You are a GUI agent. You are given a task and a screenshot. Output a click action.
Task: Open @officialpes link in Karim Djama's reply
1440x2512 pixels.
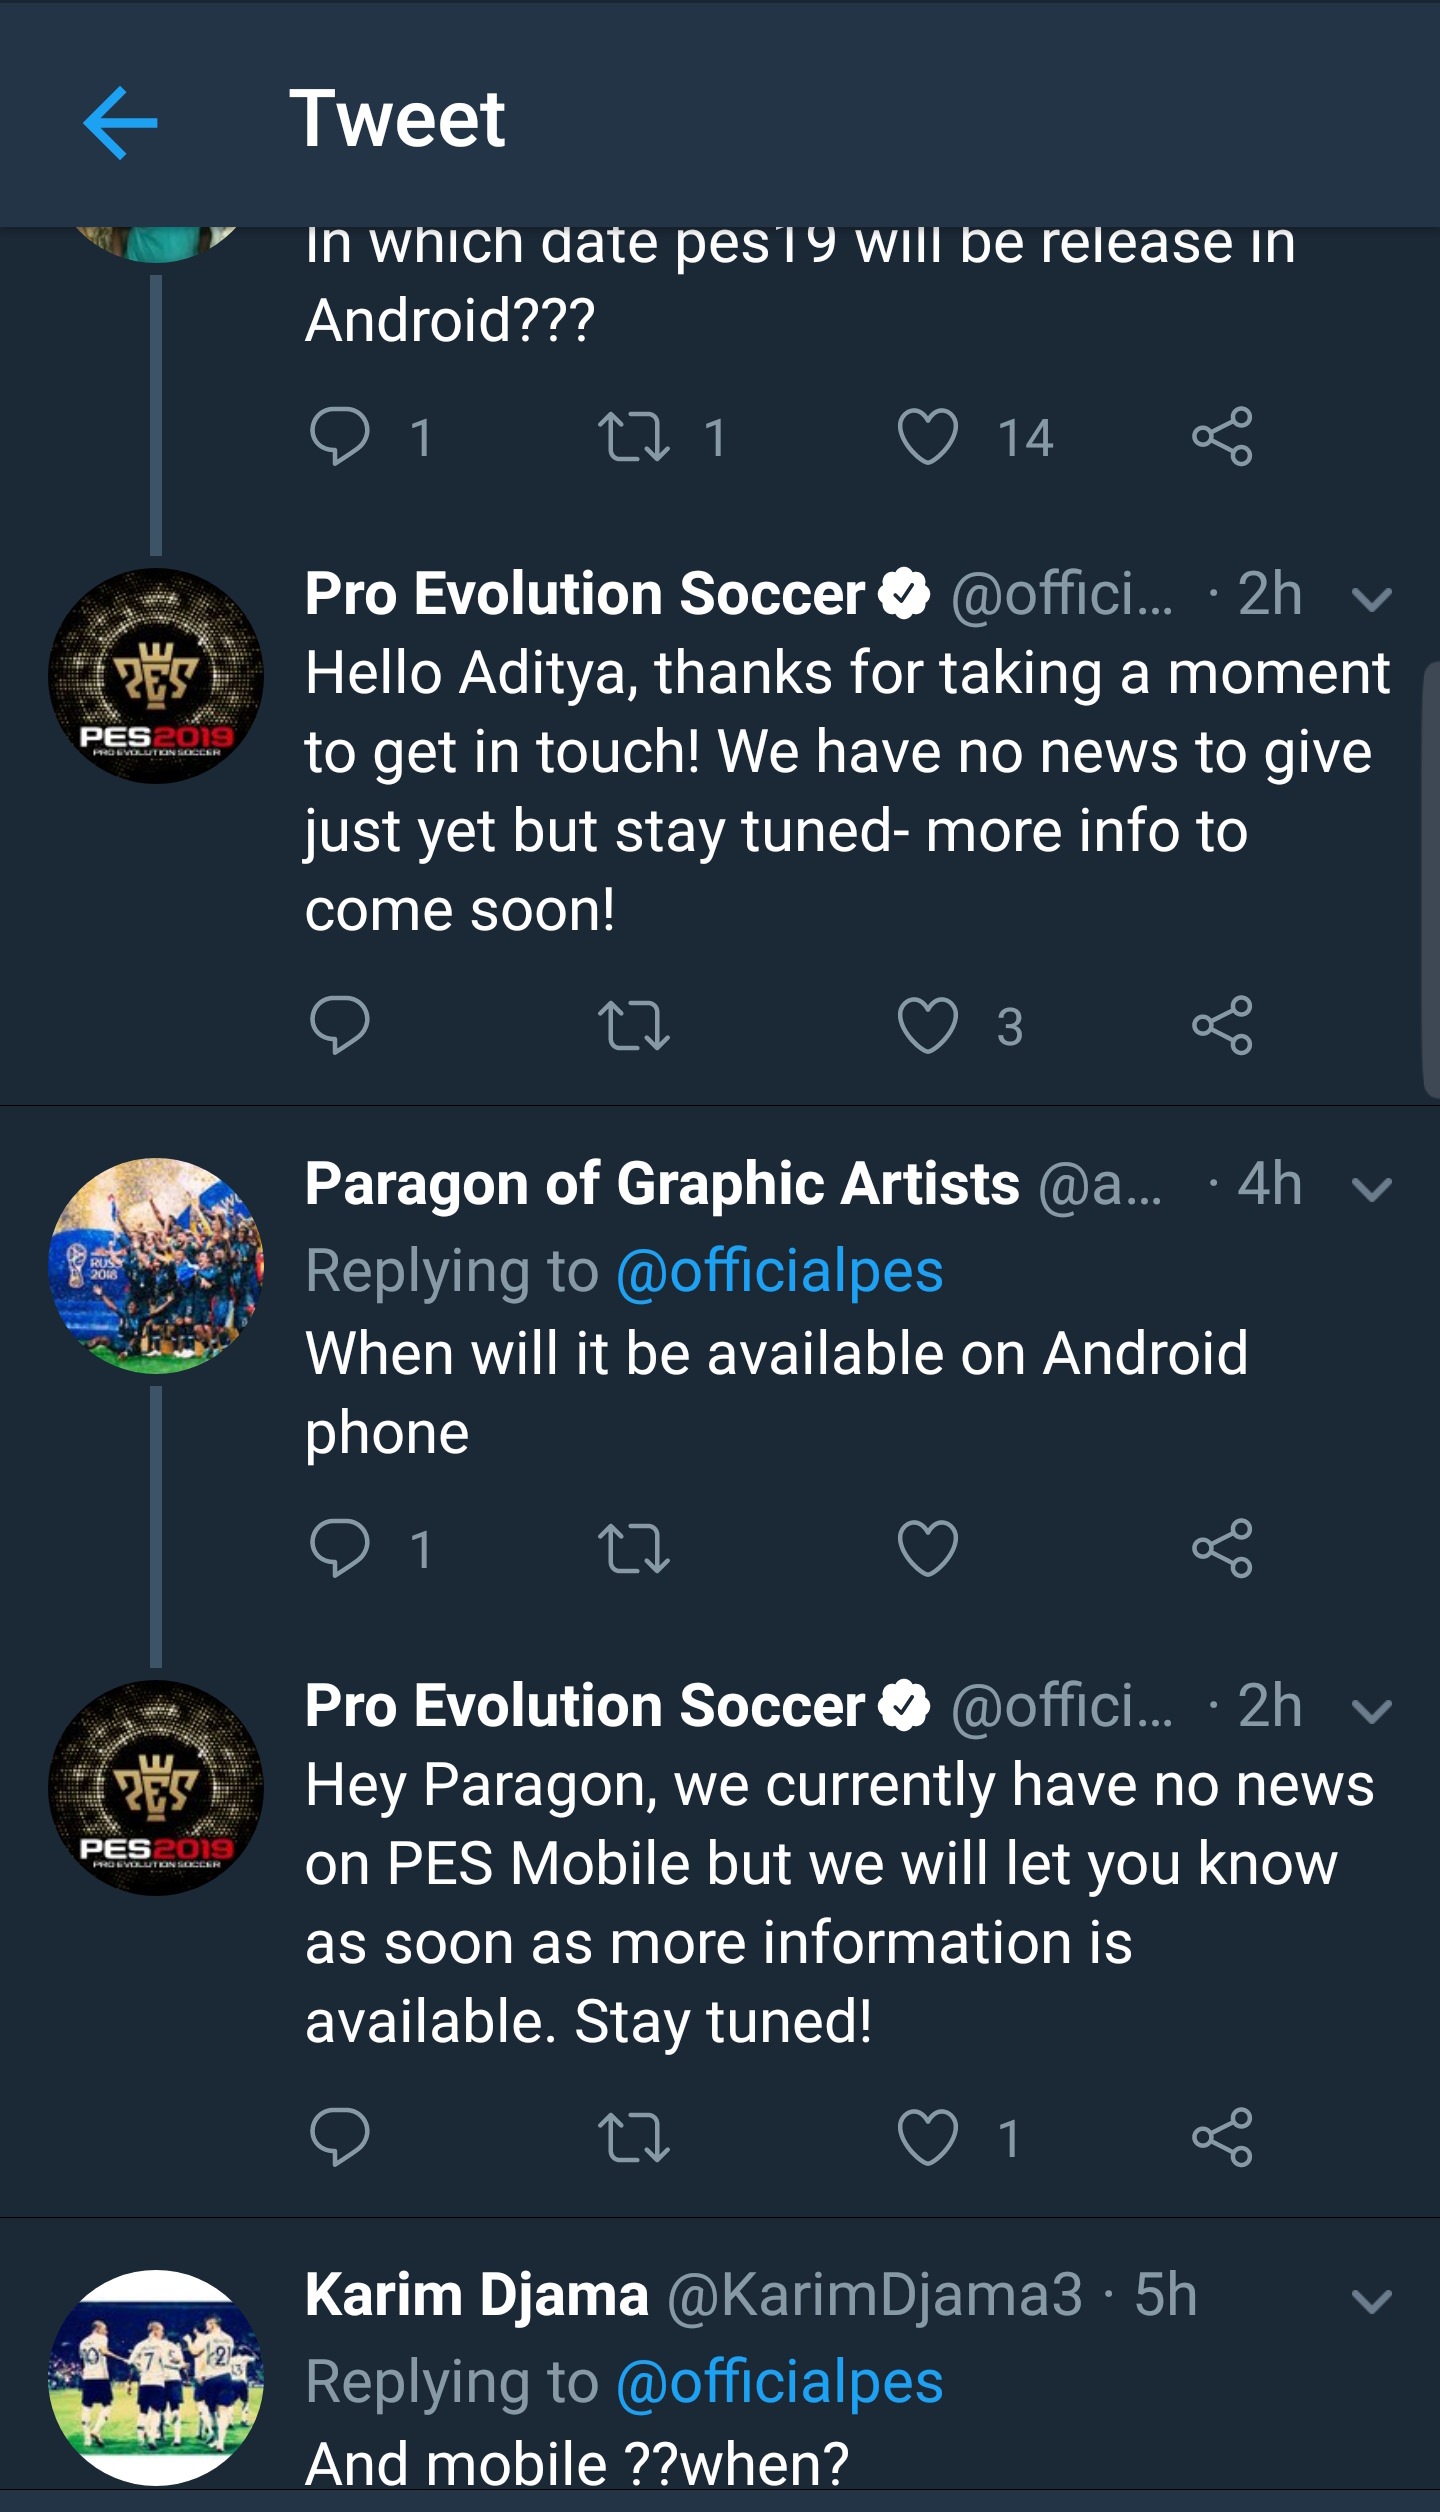coord(780,2381)
